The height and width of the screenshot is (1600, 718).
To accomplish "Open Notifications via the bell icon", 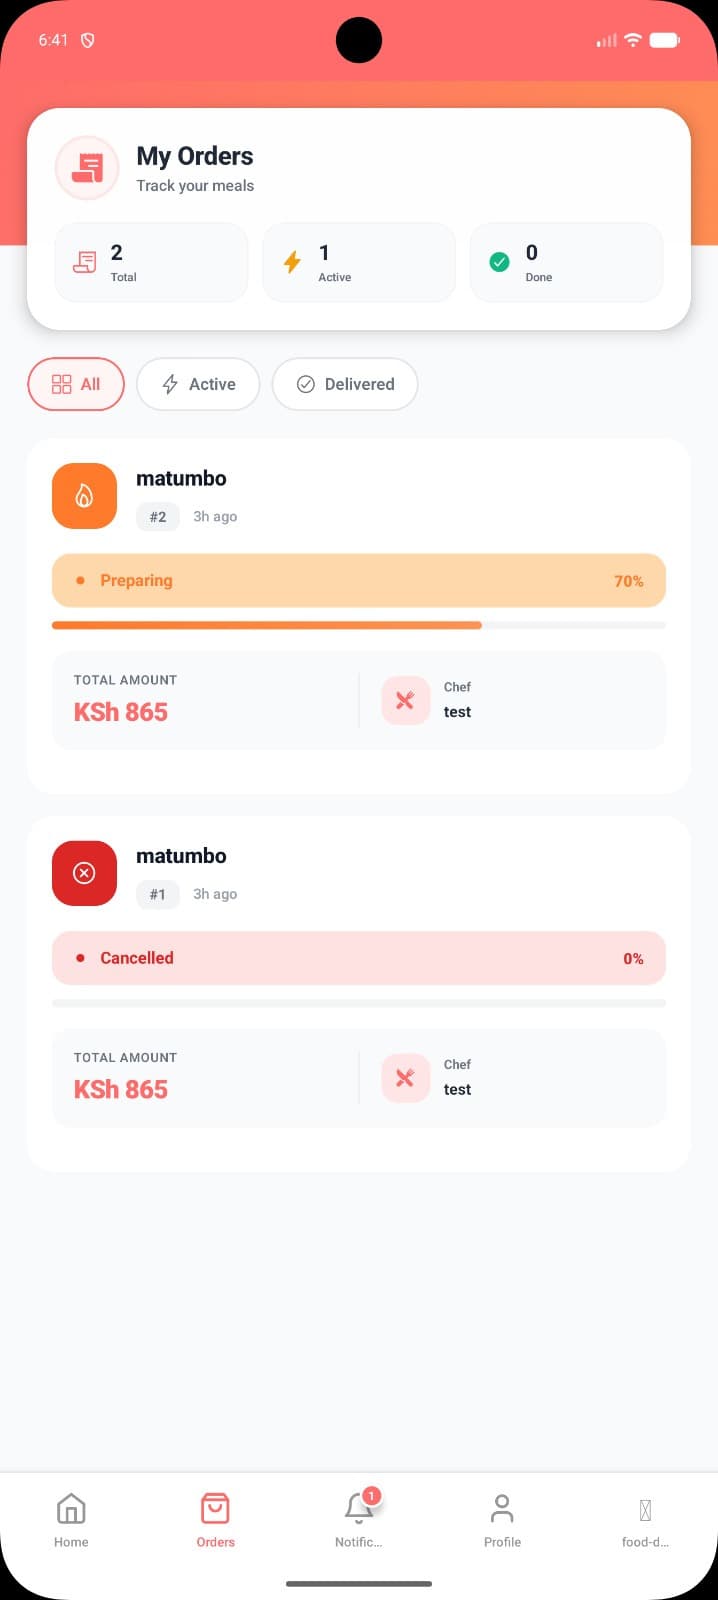I will (x=358, y=1512).
